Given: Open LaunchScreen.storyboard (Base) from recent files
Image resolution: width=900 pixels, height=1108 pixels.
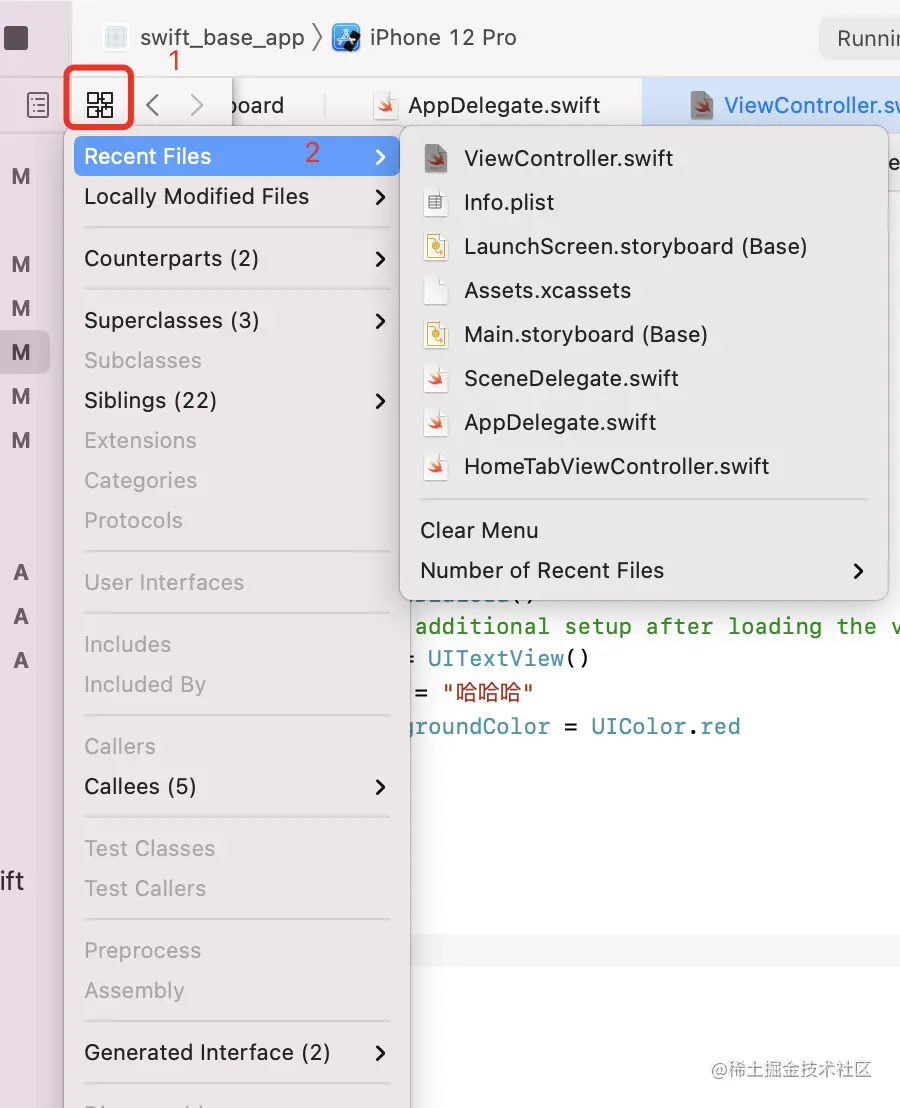Looking at the screenshot, I should point(644,247).
